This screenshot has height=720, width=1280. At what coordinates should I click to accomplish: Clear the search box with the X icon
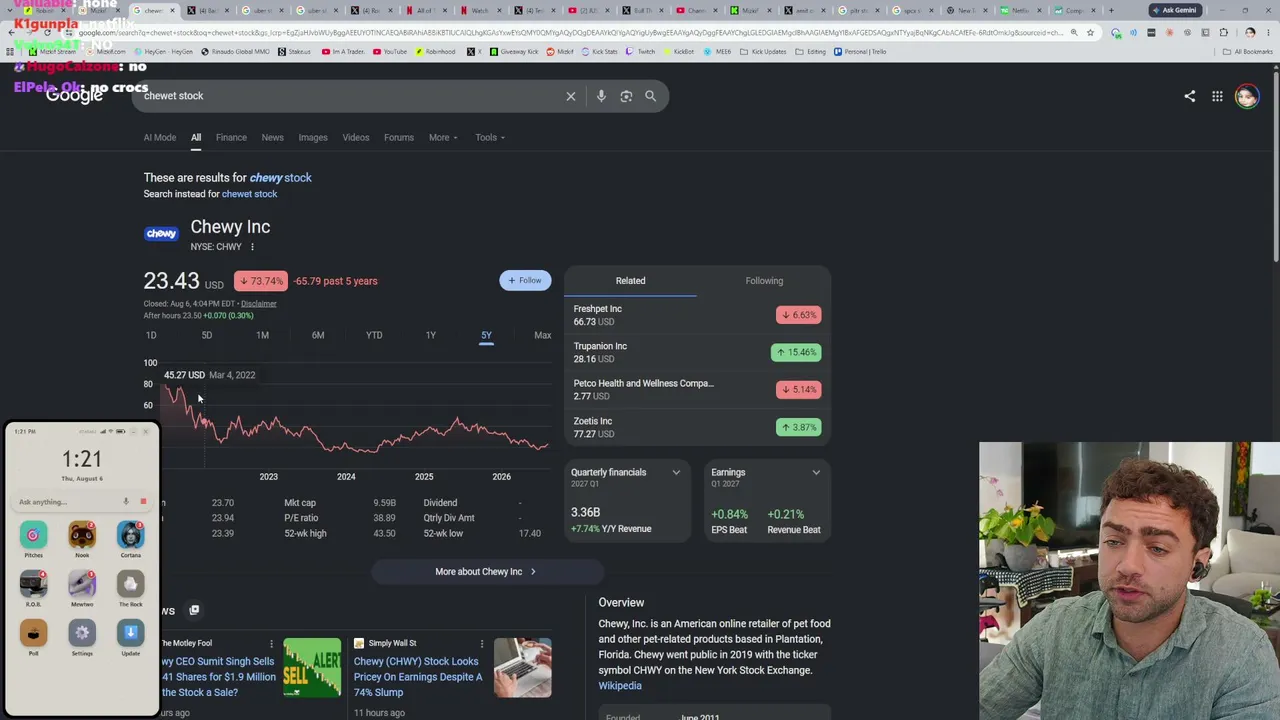tap(571, 96)
